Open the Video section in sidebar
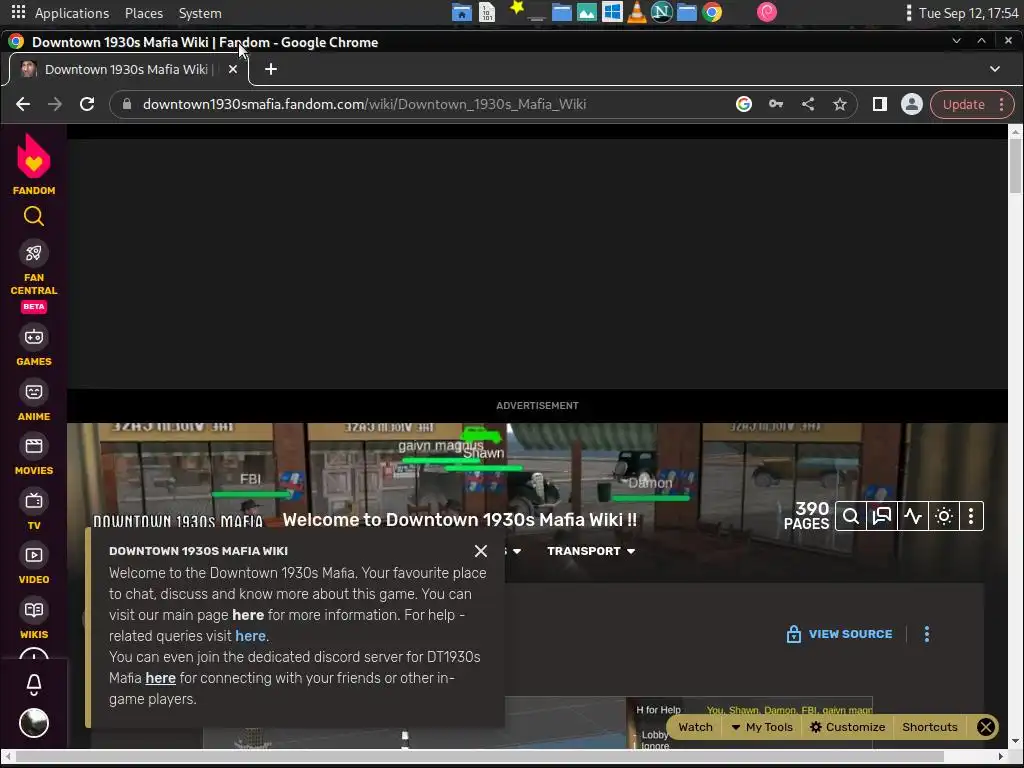This screenshot has height=768, width=1024. 34,563
